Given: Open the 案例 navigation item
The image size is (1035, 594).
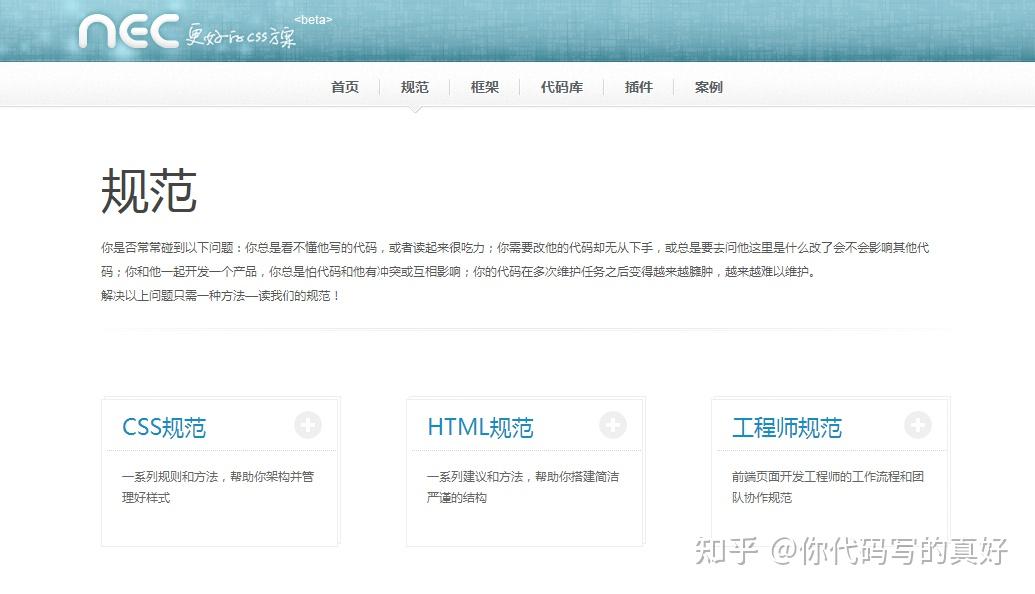Looking at the screenshot, I should pos(708,87).
